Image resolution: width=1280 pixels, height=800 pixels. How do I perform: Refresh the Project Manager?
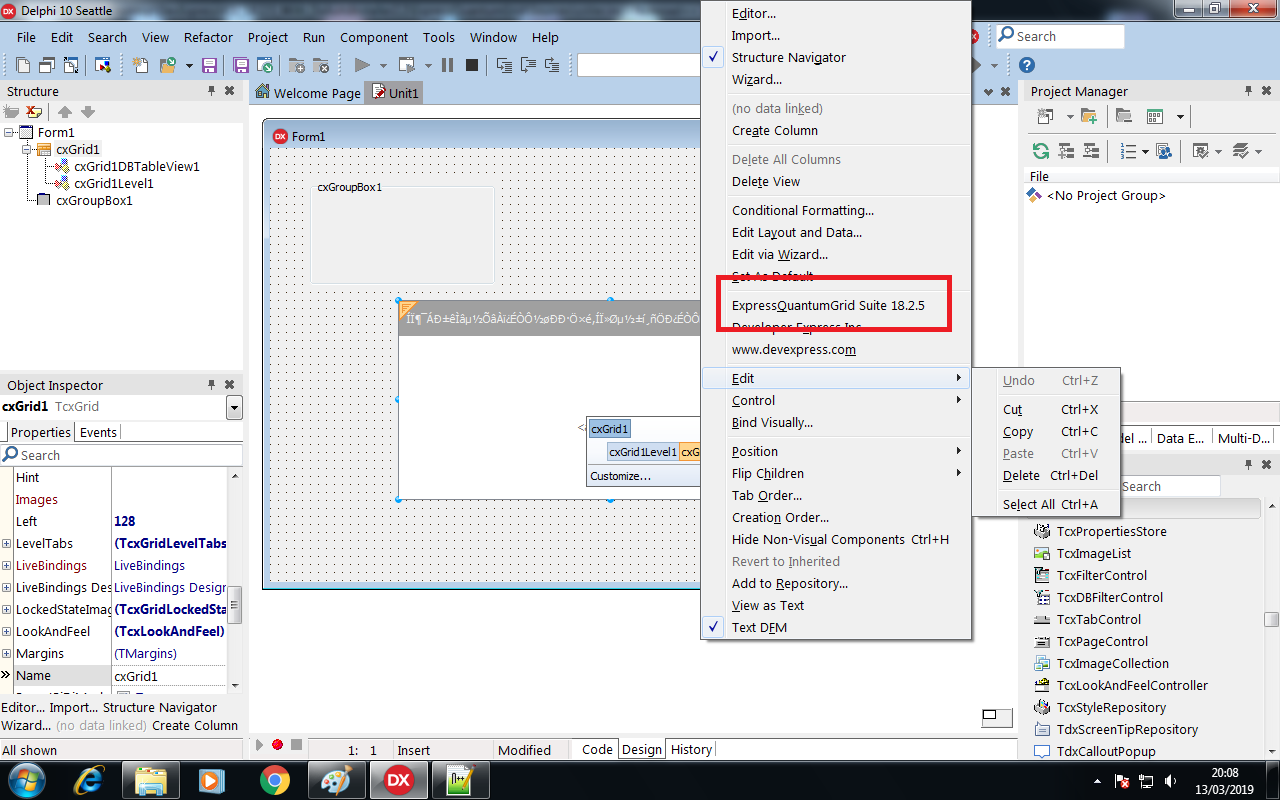[1041, 151]
